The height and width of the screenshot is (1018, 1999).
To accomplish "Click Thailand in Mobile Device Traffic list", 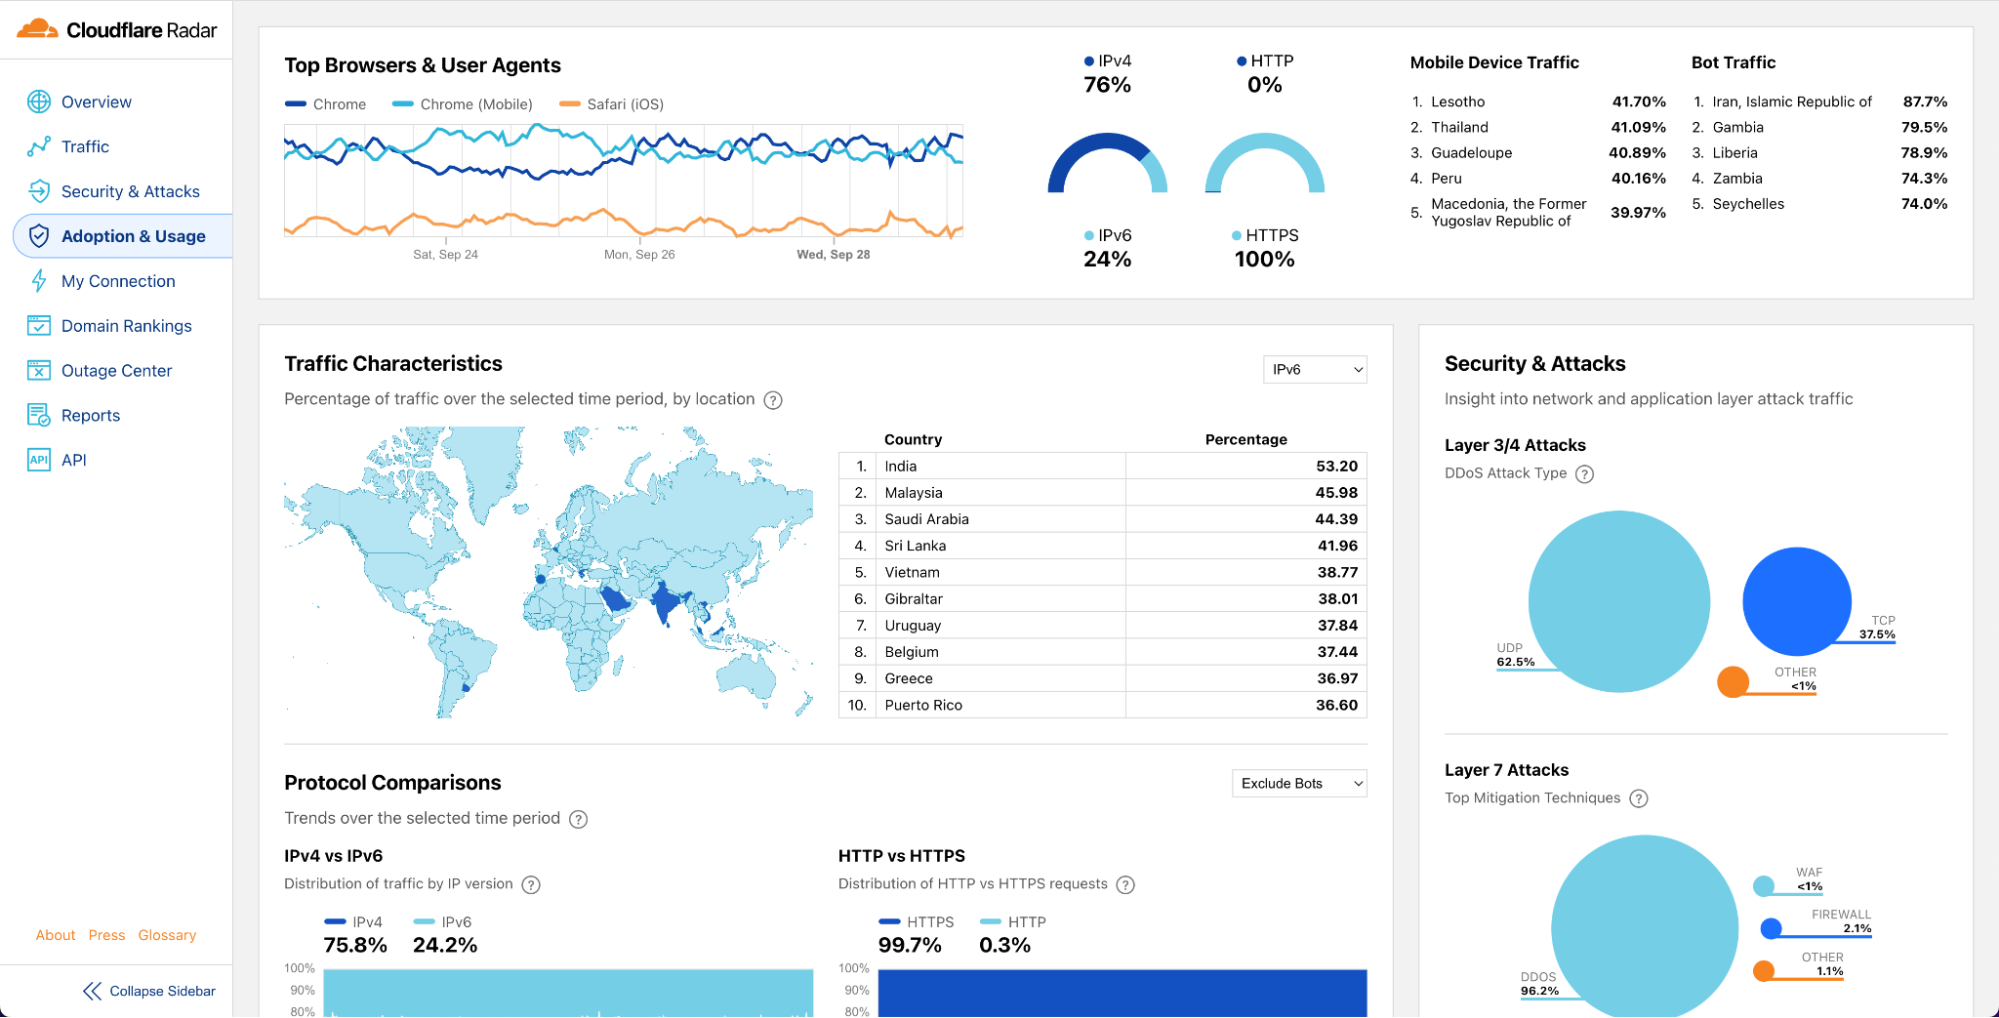I will coord(1538,128).
